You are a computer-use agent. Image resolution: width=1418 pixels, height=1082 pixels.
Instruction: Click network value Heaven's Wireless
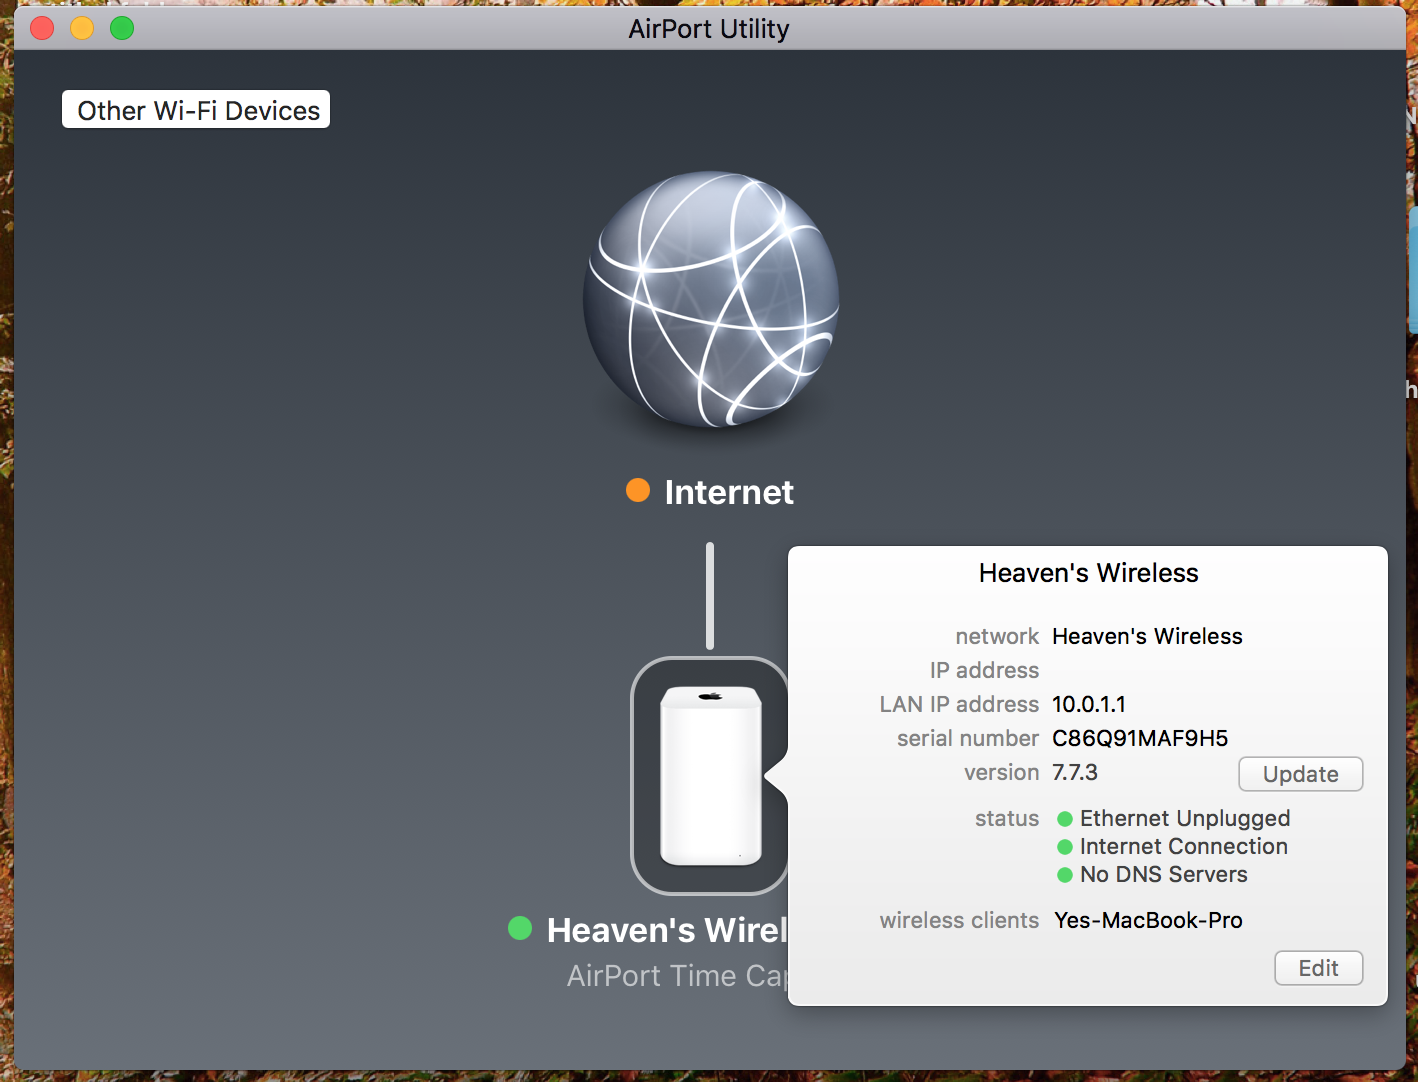click(1147, 637)
